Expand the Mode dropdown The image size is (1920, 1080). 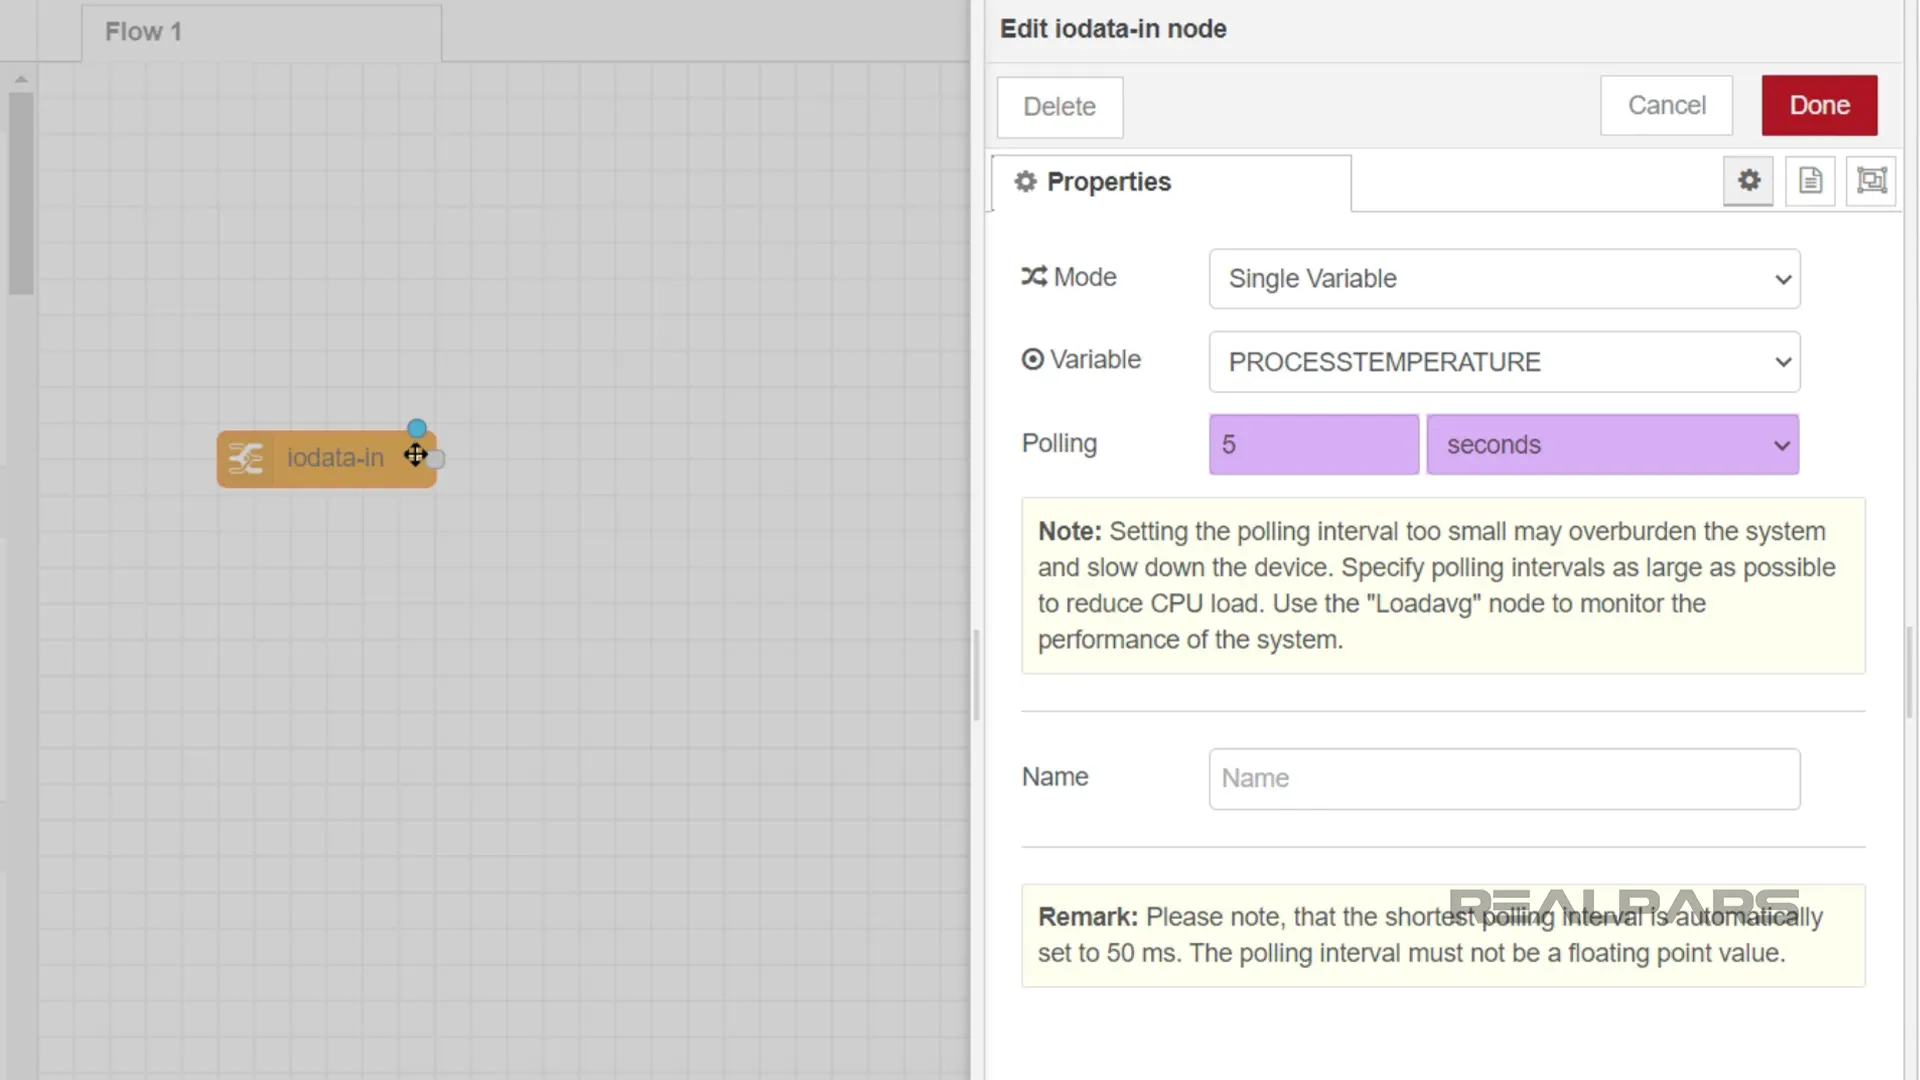point(1504,279)
